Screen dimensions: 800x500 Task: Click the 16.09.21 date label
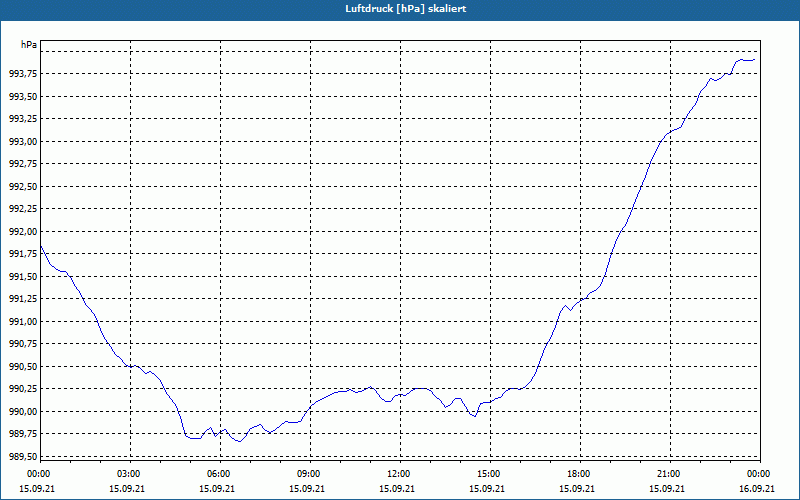click(757, 488)
